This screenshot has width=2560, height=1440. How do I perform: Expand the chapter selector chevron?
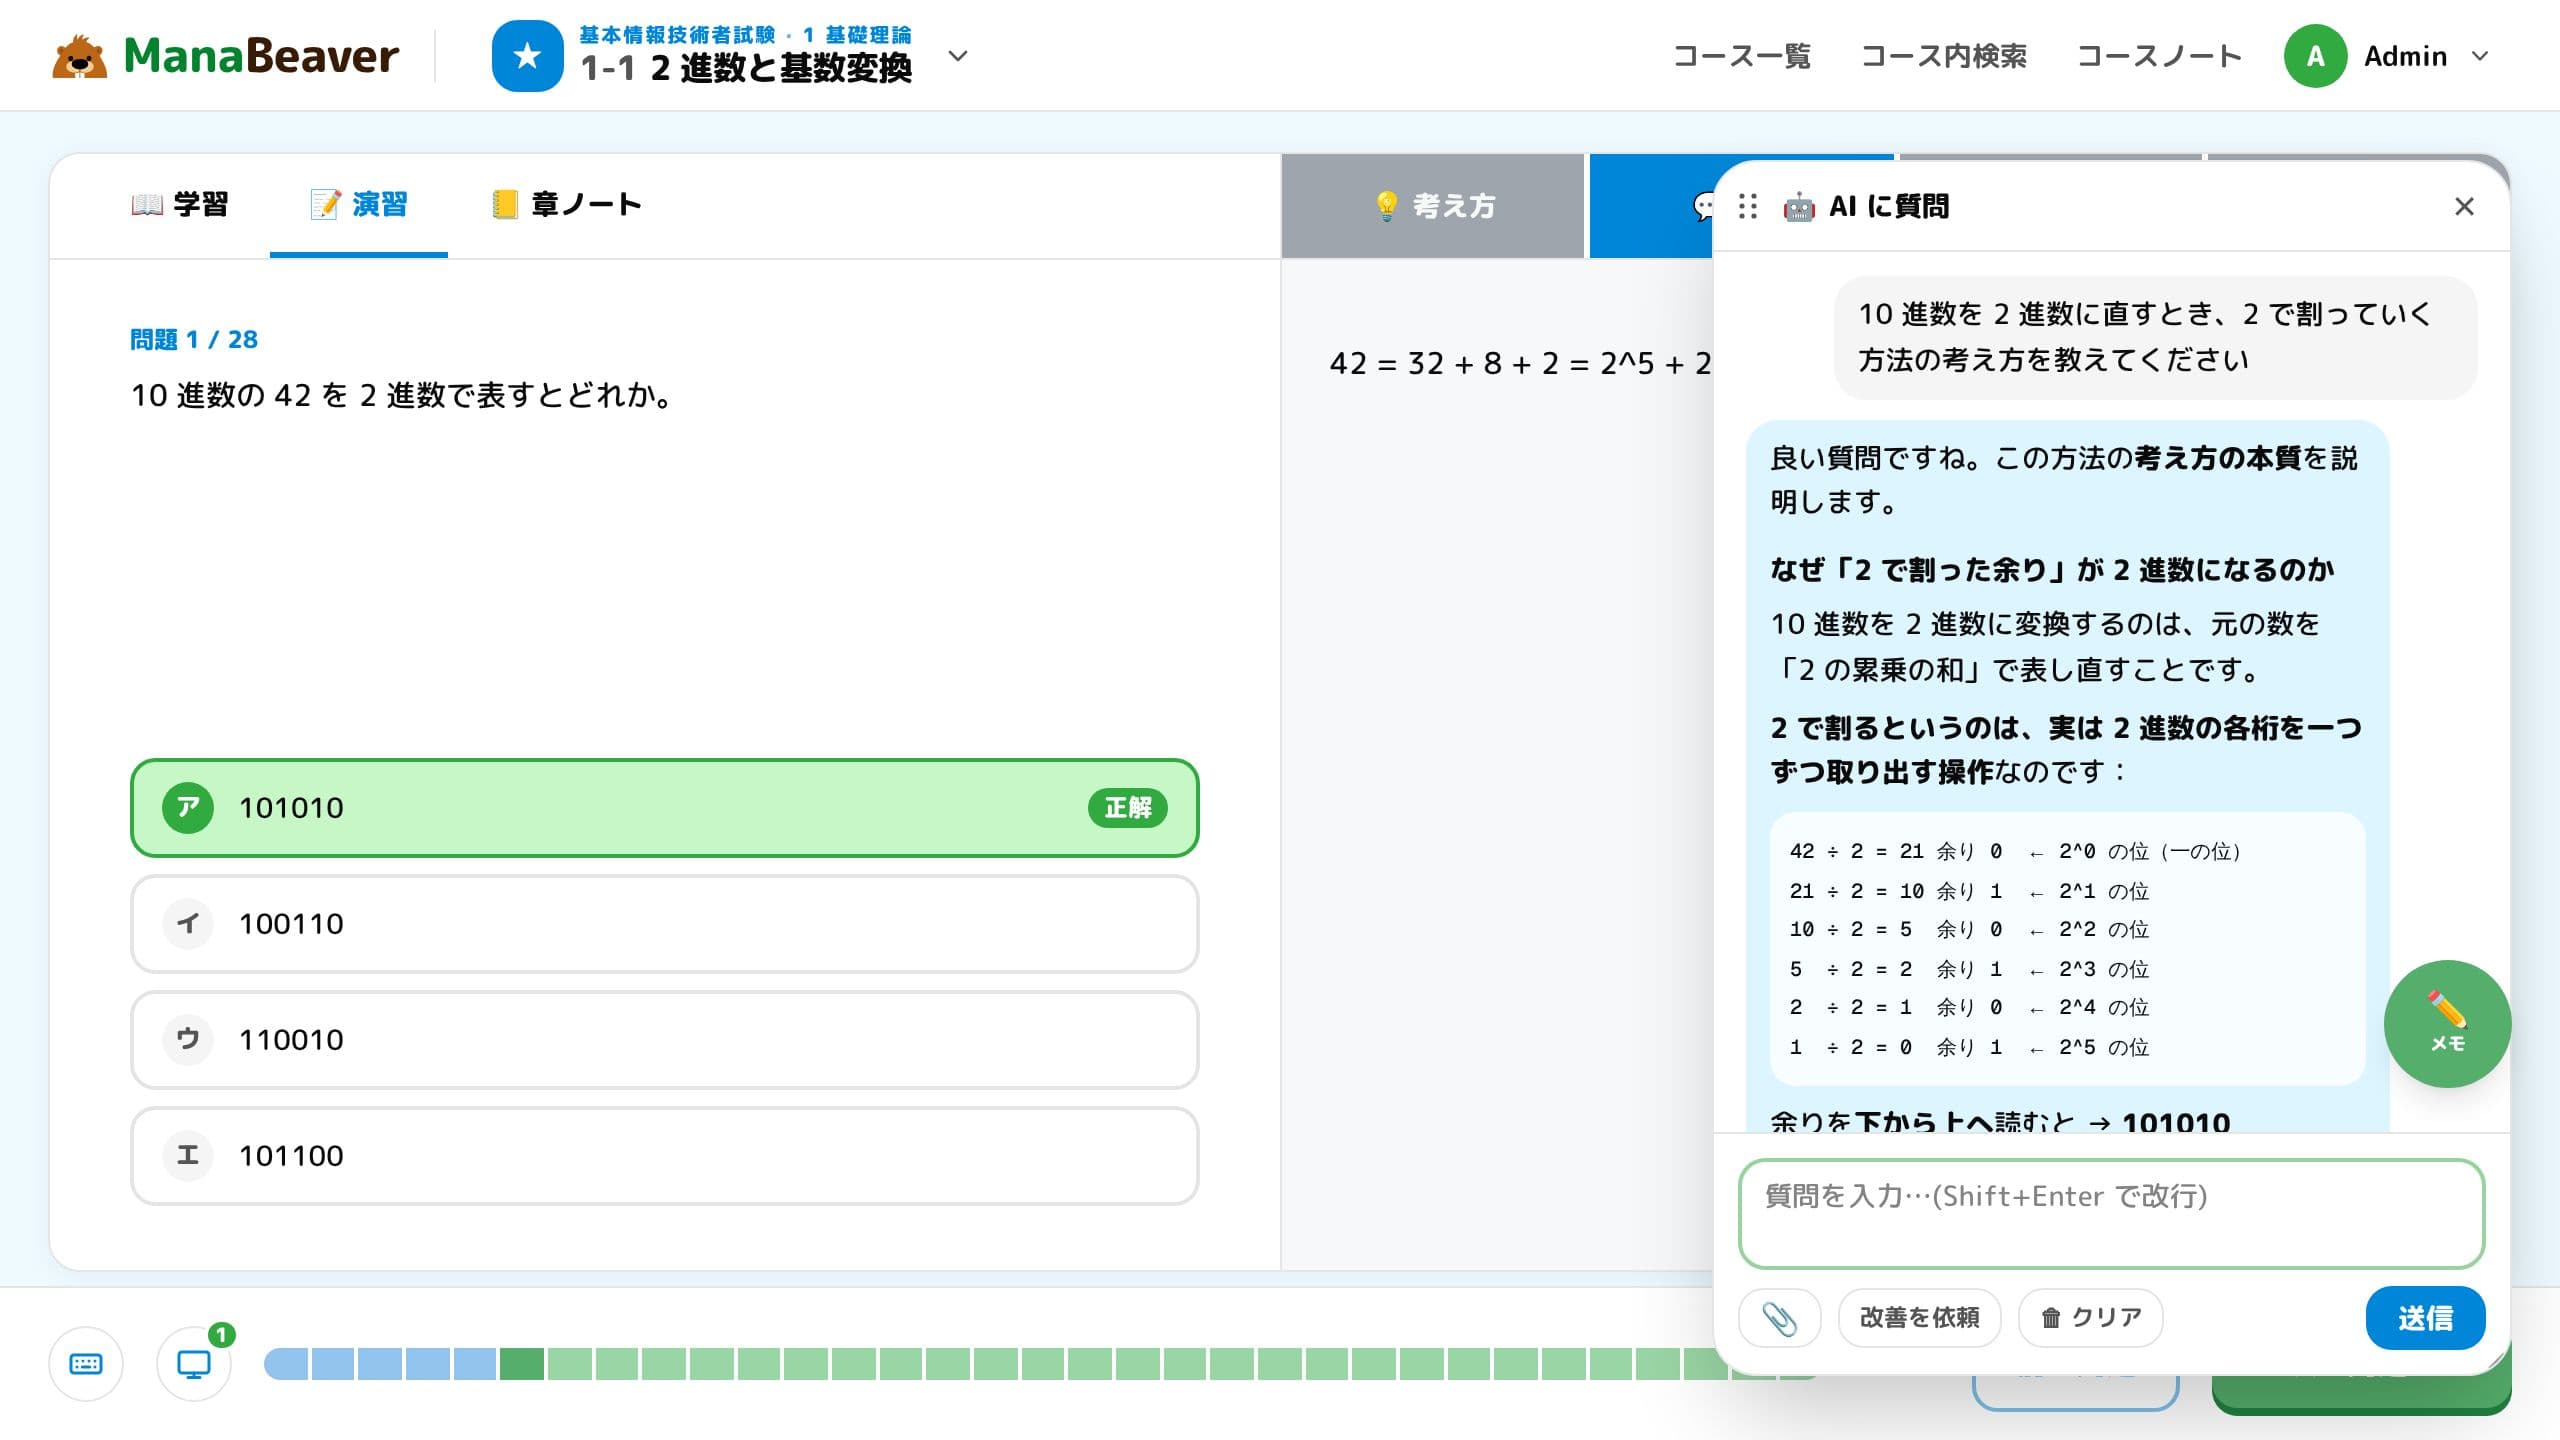(x=957, y=56)
